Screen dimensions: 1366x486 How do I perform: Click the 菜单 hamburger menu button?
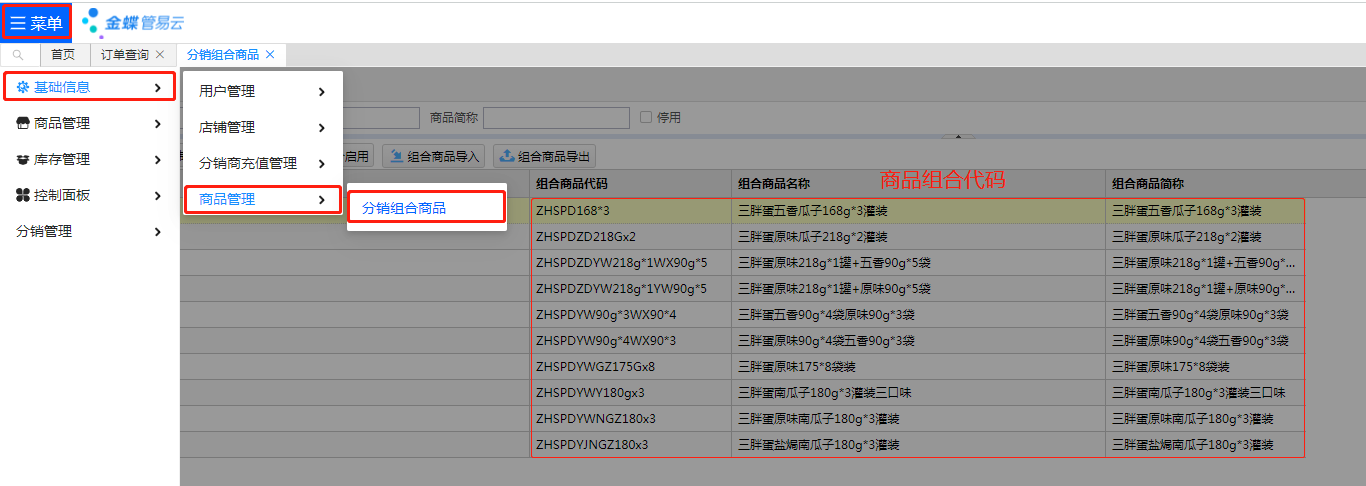[x=36, y=23]
